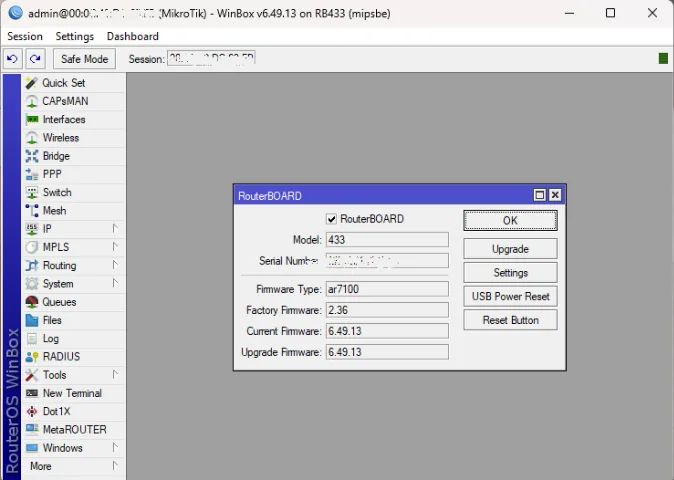Screen dimensions: 674x480
Task: Open the Settings menu
Action: point(75,37)
